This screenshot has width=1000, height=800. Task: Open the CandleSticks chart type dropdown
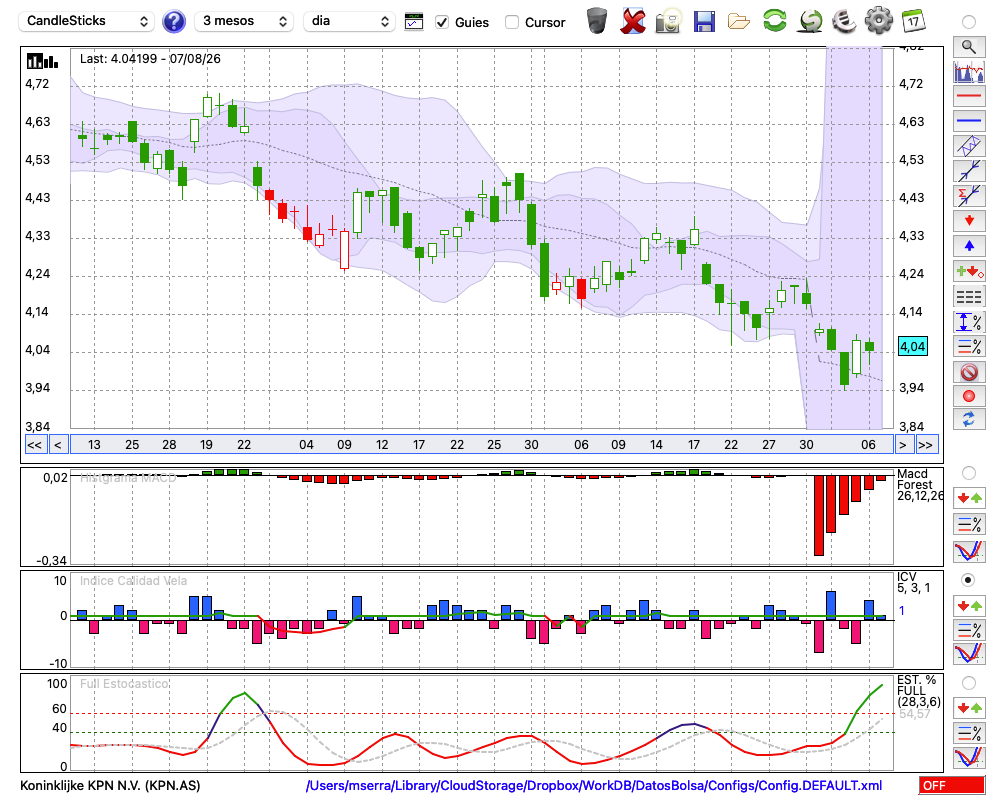pos(87,21)
